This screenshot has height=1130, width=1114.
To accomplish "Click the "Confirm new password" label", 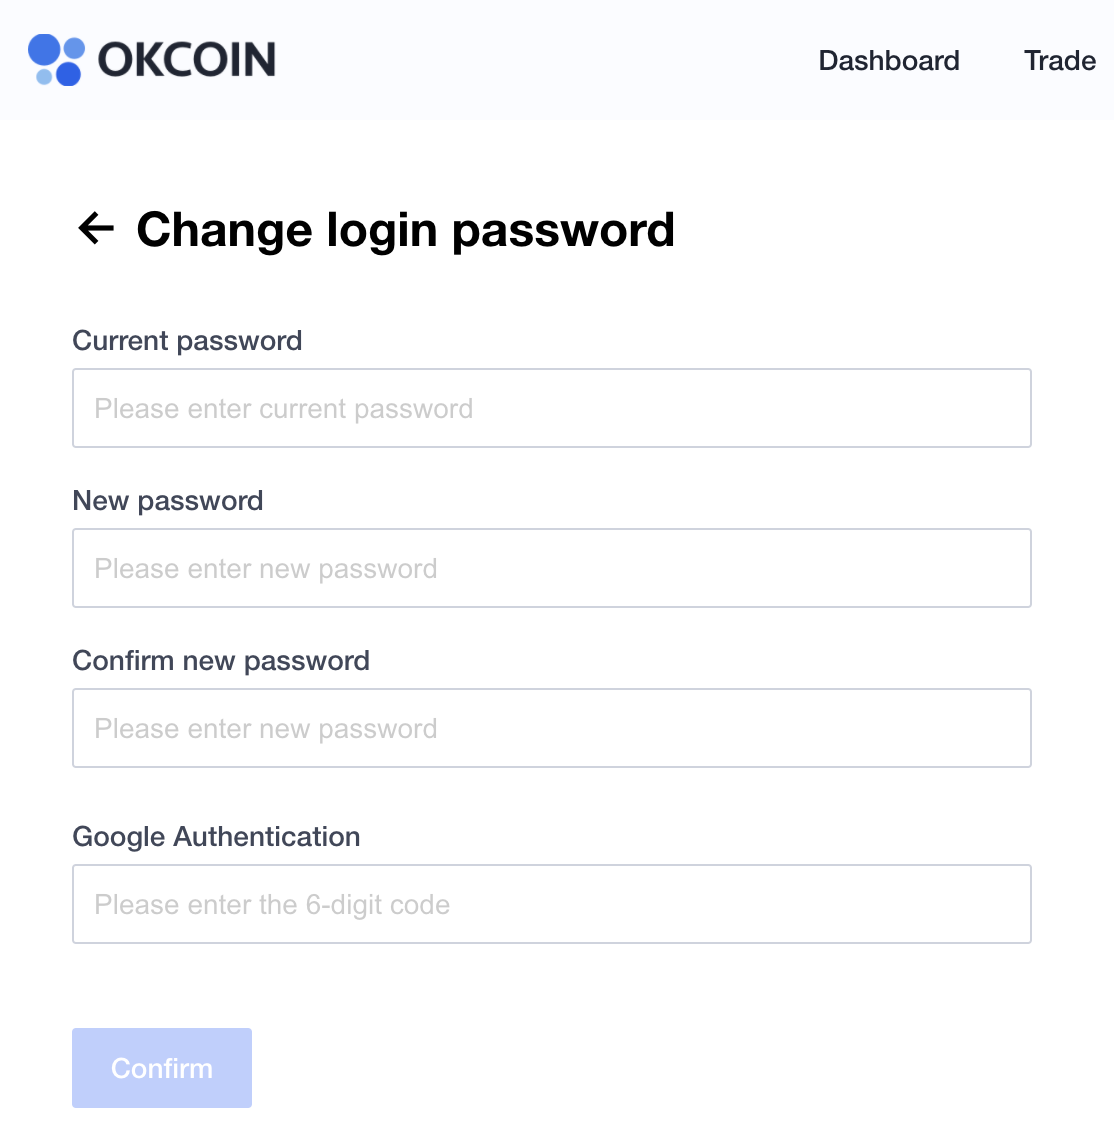I will click(x=221, y=661).
